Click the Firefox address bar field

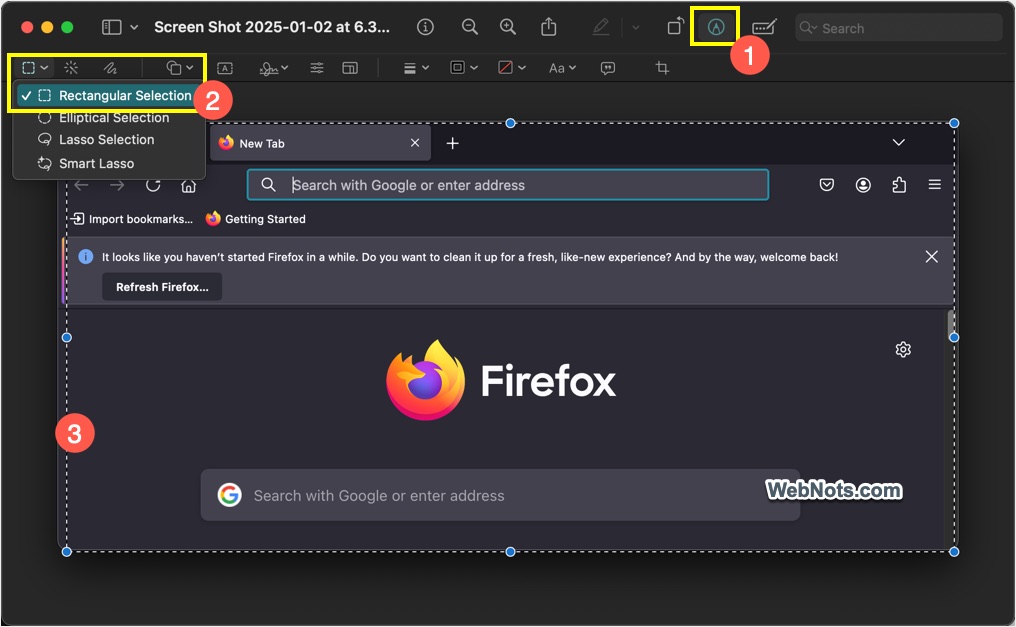click(508, 185)
